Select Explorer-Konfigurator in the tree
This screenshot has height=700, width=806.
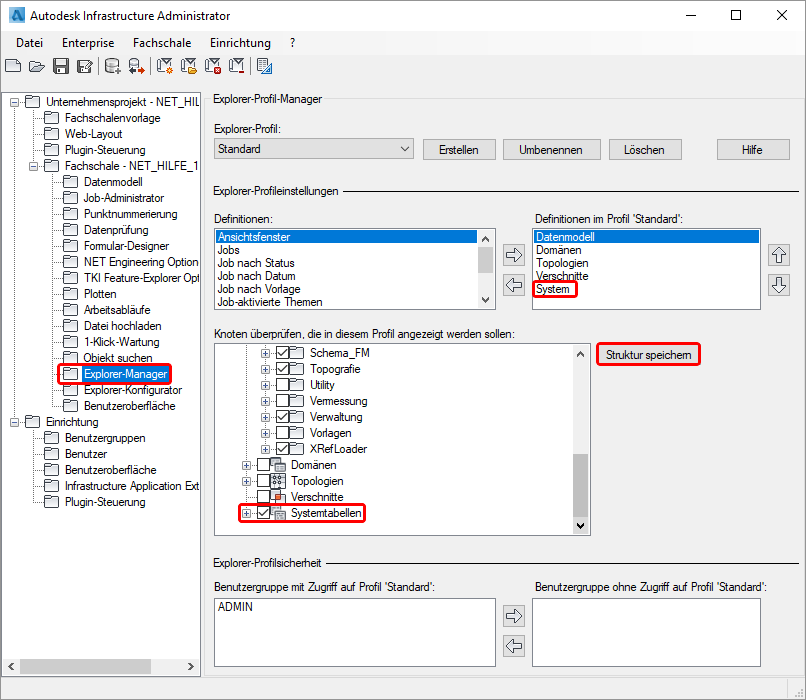[x=133, y=390]
